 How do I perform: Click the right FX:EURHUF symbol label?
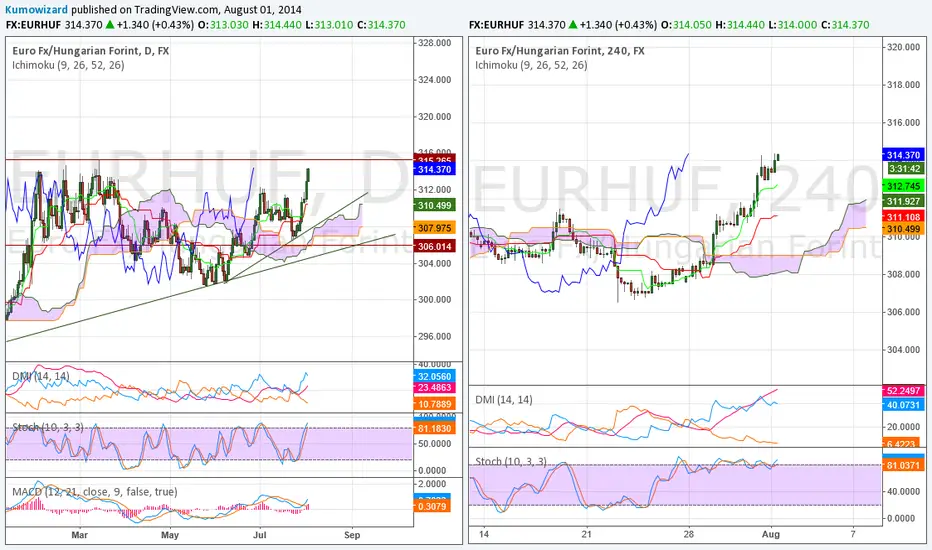click(x=496, y=25)
